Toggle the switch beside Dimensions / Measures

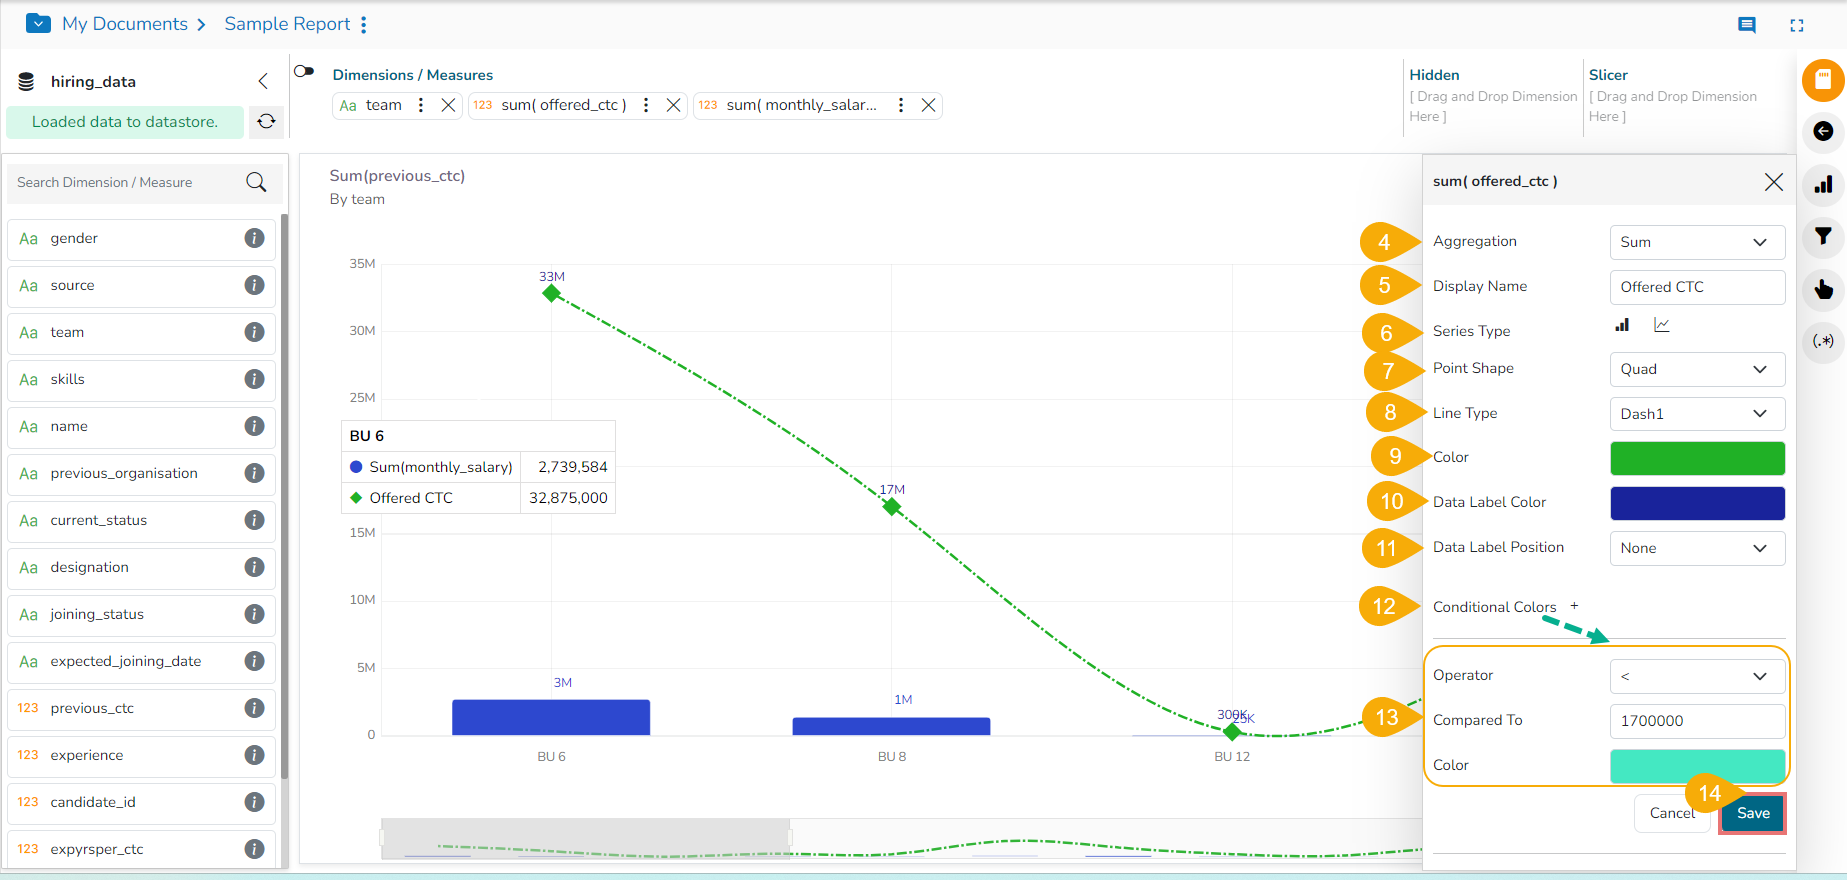click(x=304, y=71)
